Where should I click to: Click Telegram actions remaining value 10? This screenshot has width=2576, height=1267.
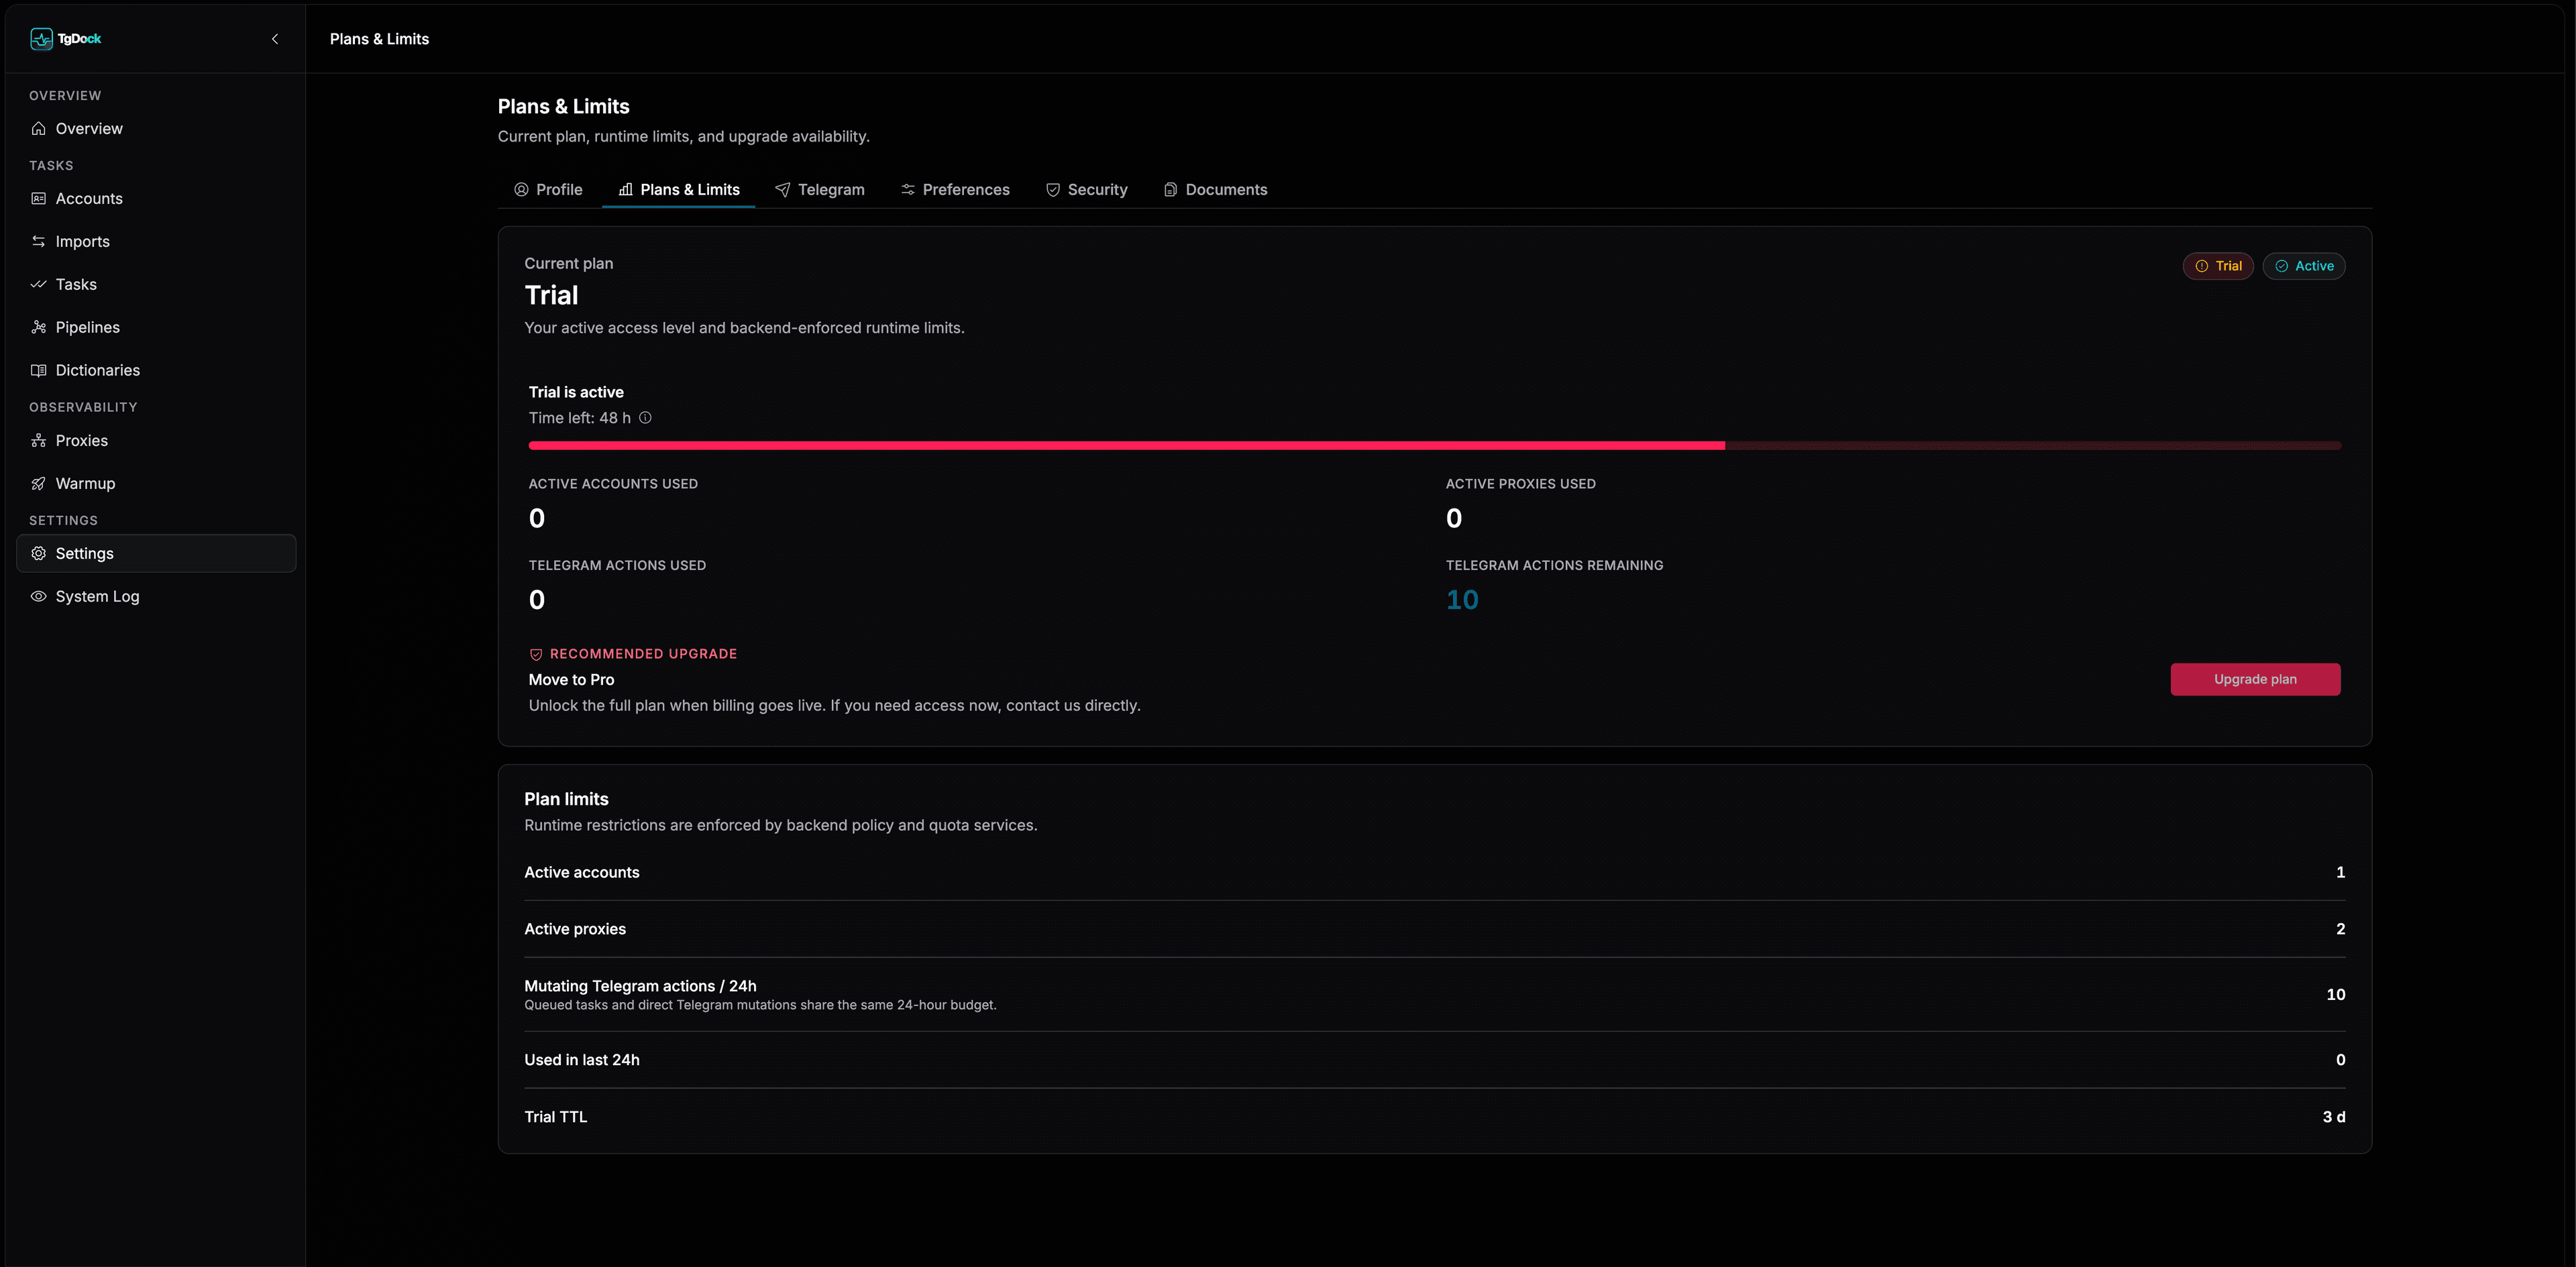[x=1462, y=599]
